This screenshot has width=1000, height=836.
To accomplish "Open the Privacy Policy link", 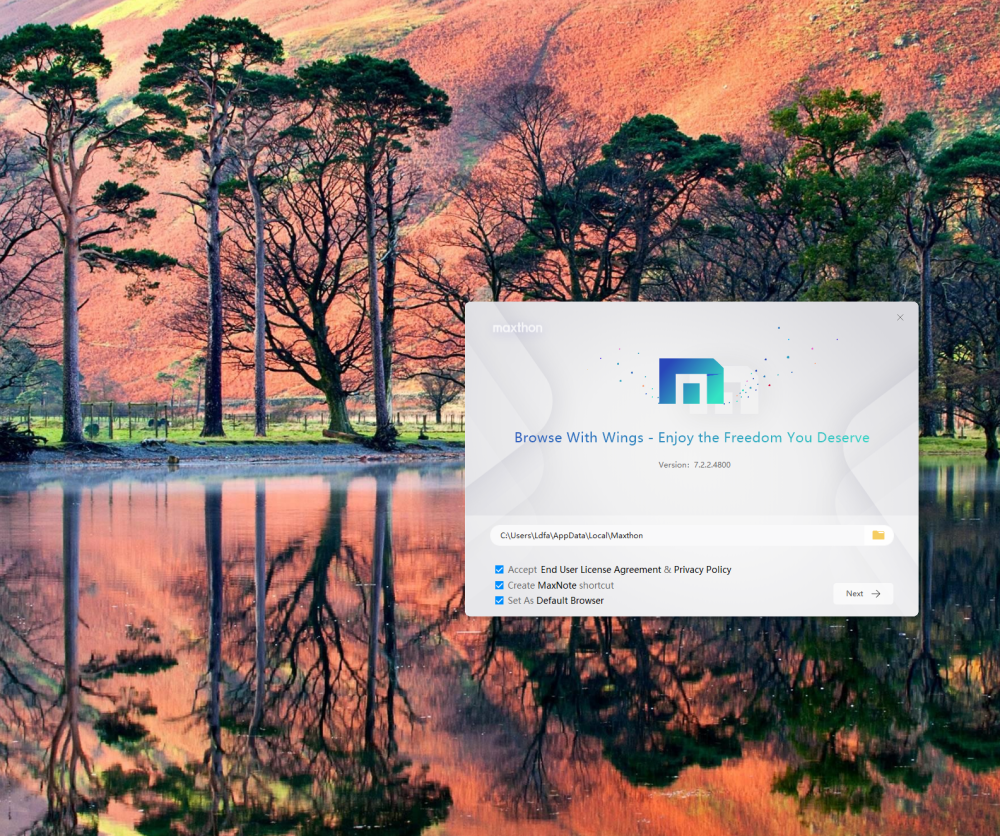I will (702, 570).
